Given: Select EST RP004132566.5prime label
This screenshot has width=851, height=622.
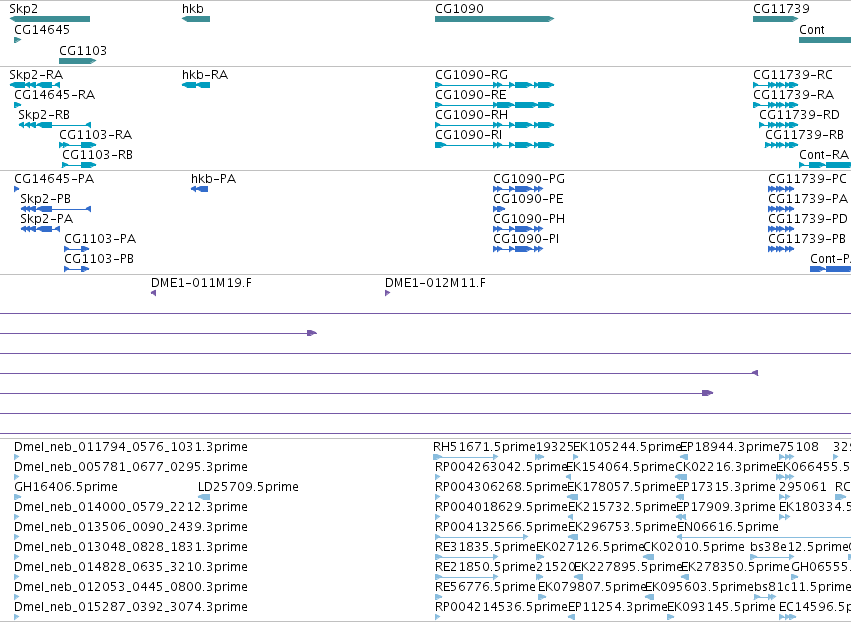Looking at the screenshot, I should point(501,528).
